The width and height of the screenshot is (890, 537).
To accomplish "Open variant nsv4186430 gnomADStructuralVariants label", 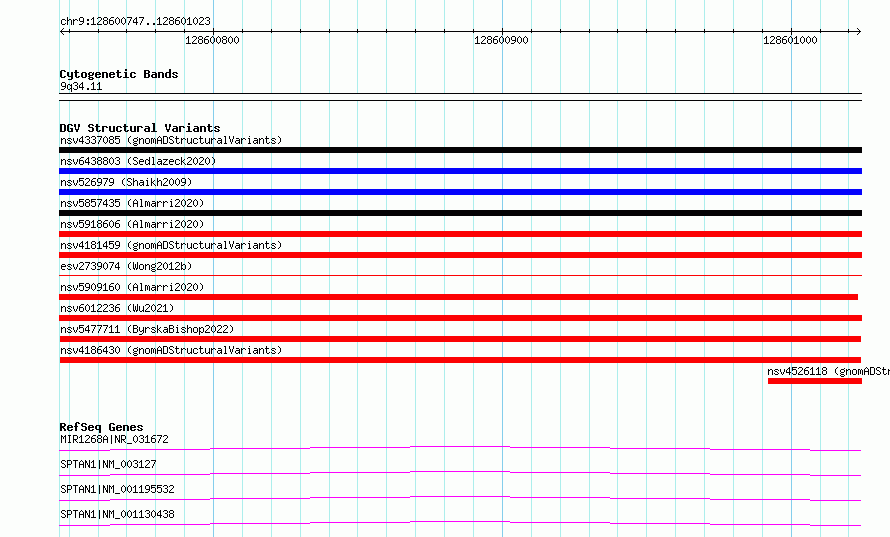I will 171,350.
